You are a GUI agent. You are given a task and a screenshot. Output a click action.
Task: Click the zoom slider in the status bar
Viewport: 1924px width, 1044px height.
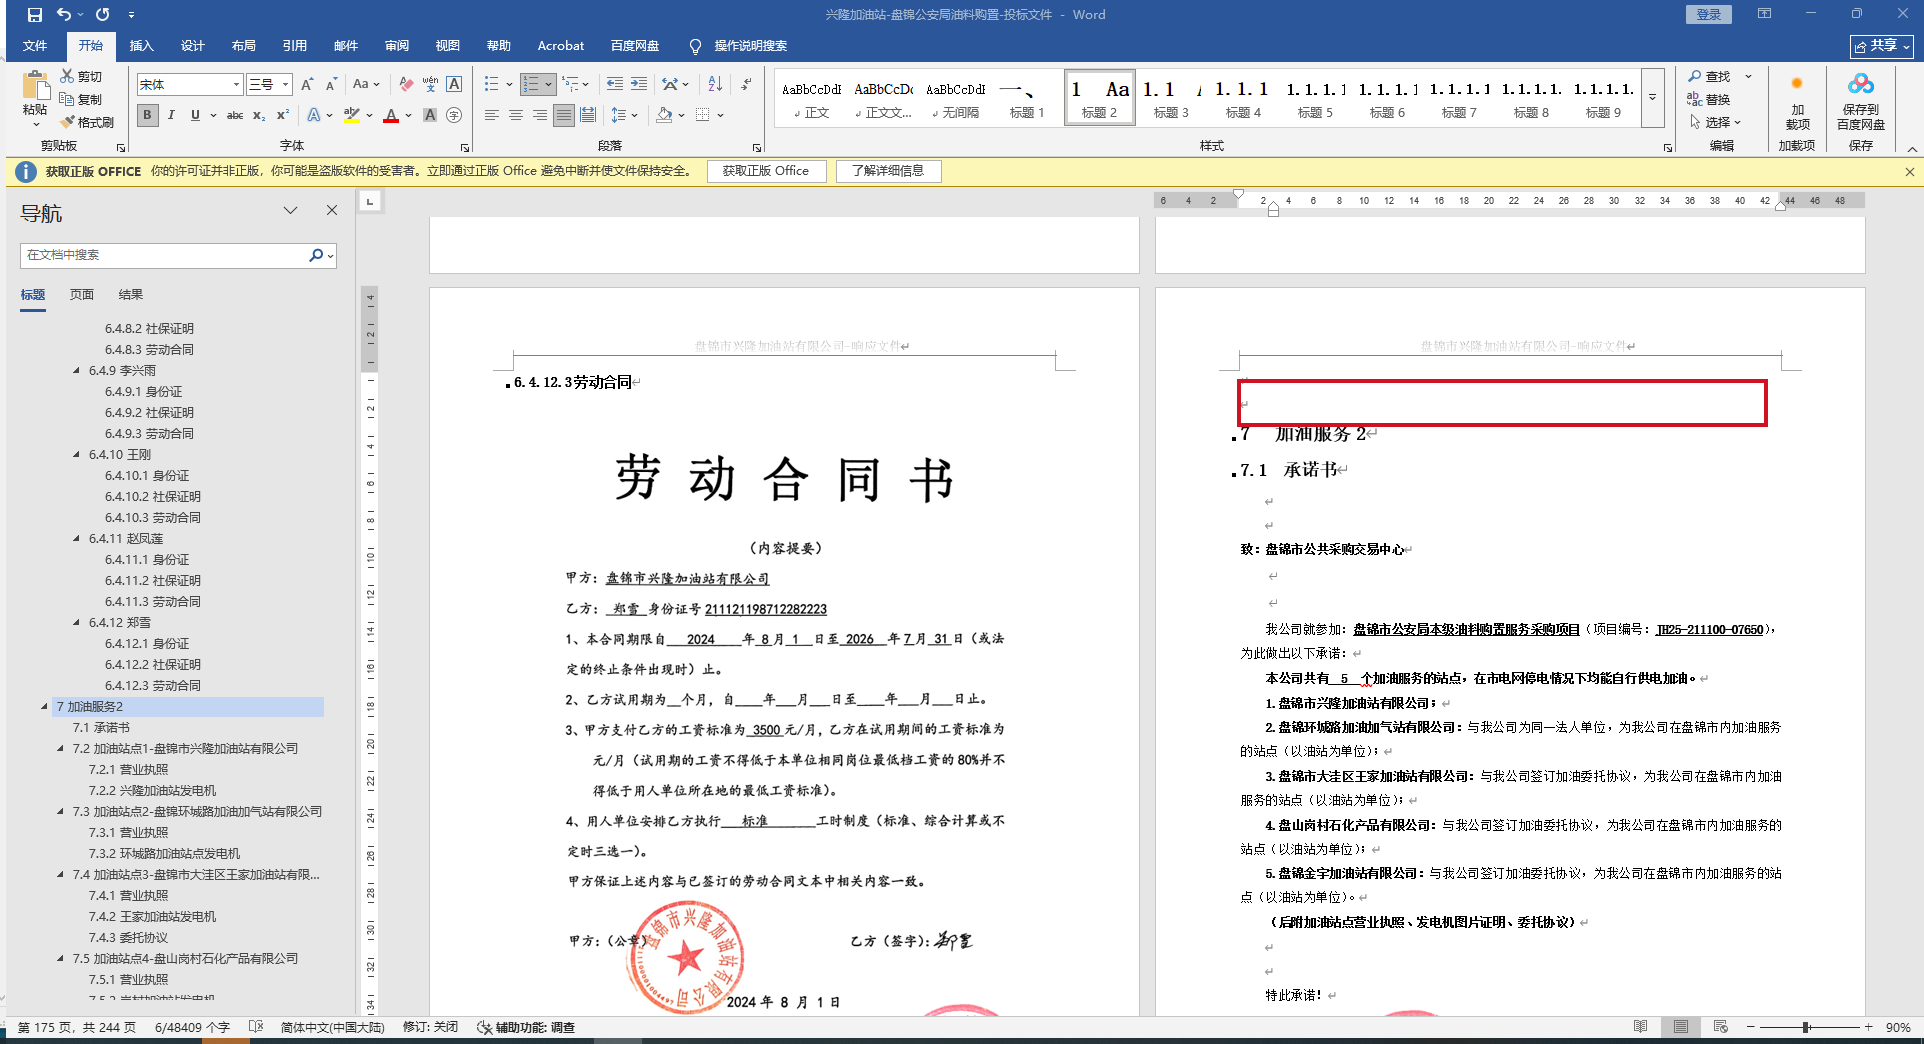1807,1027
